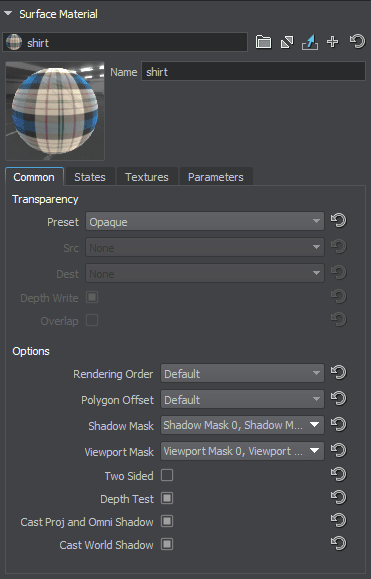This screenshot has height=579, width=371.
Task: Open the Preset Opaque dropdown
Action: pyautogui.click(x=205, y=221)
